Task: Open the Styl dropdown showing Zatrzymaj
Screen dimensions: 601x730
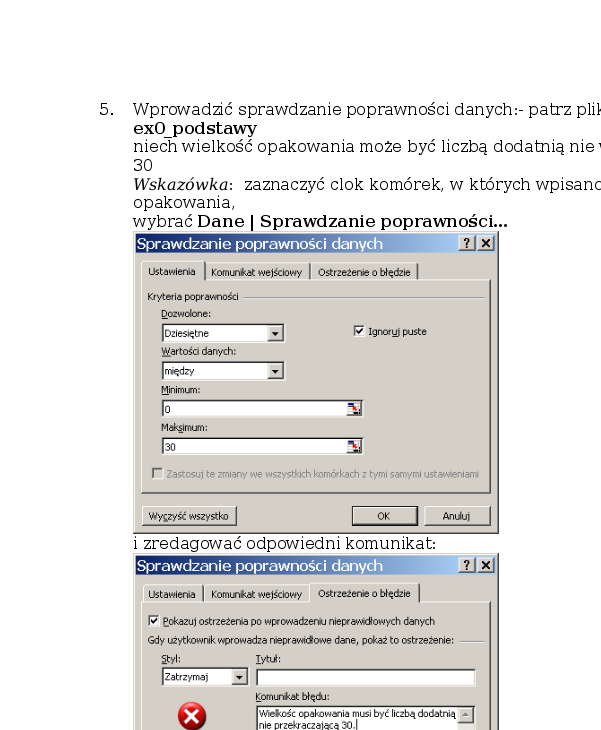Action: (x=239, y=677)
